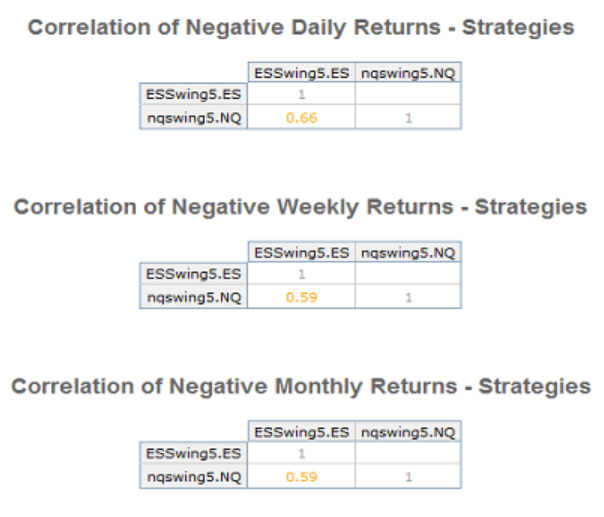Click Correlation of Negative Weekly Returns heading
Screen dimensions: 604x517
(x=300, y=207)
